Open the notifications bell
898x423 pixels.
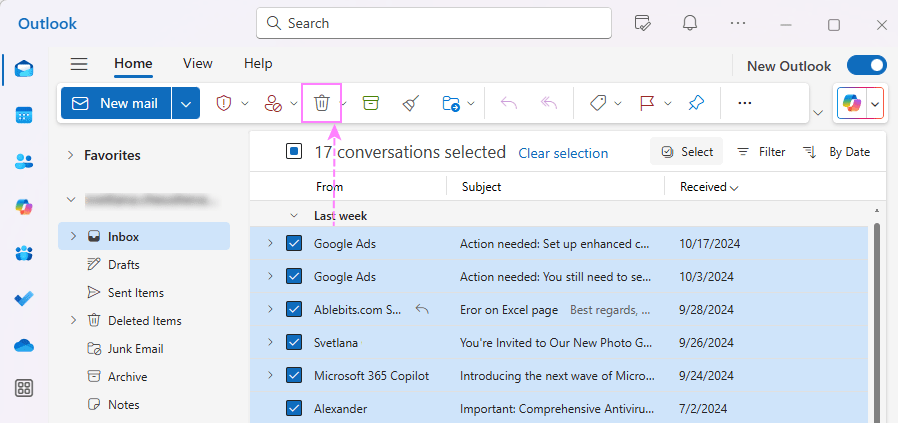coord(690,23)
